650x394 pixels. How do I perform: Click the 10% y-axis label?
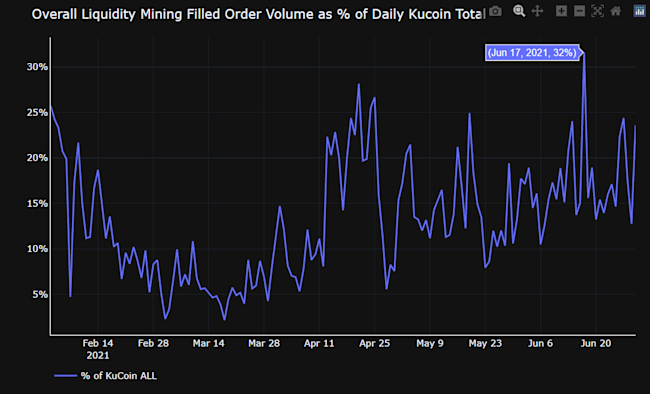coord(37,249)
